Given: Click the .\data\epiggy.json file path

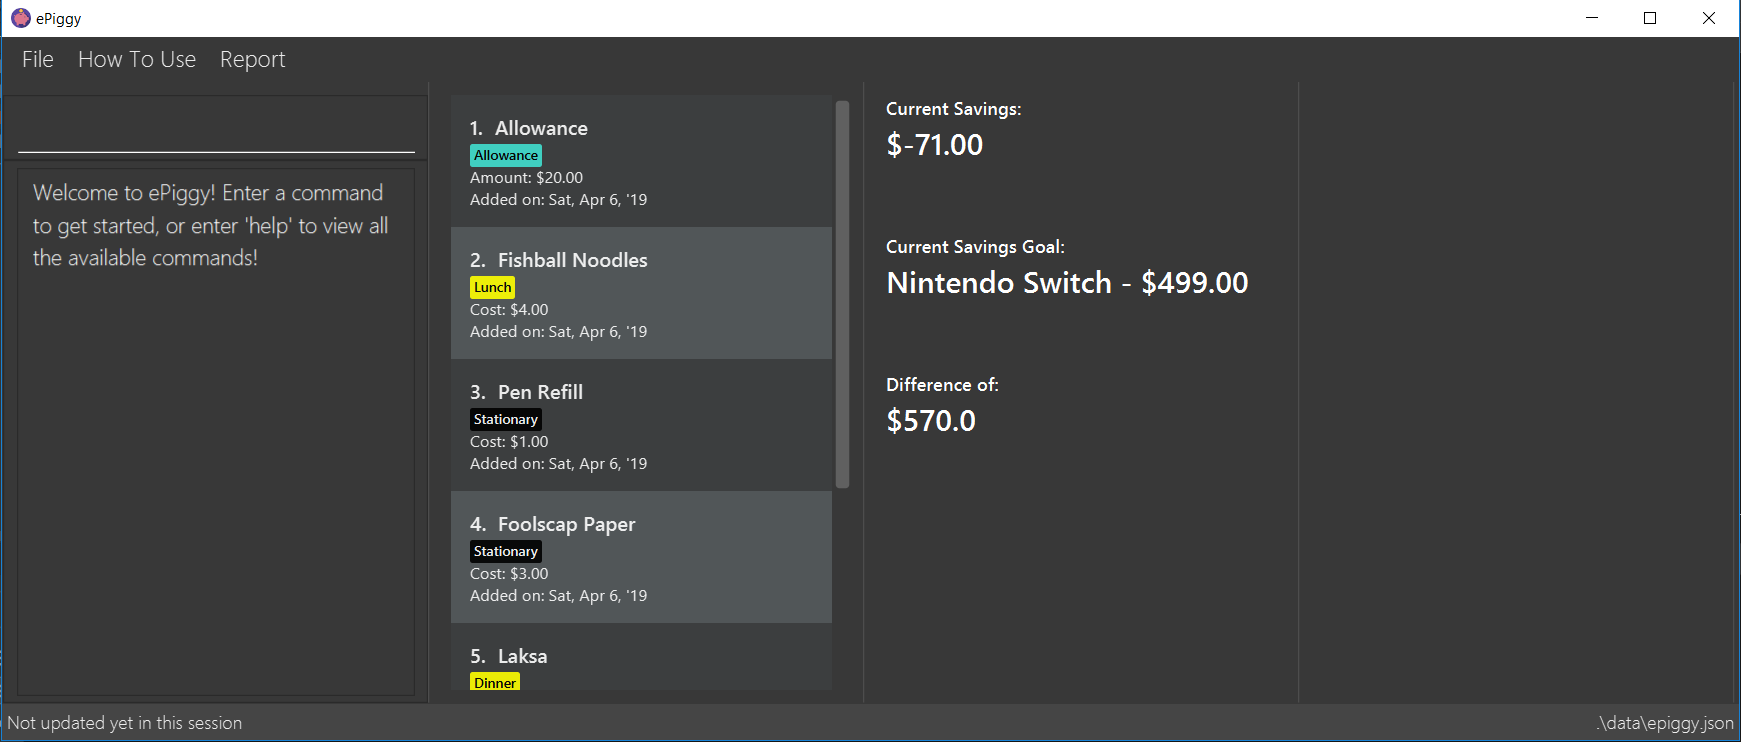Looking at the screenshot, I should tap(1665, 723).
